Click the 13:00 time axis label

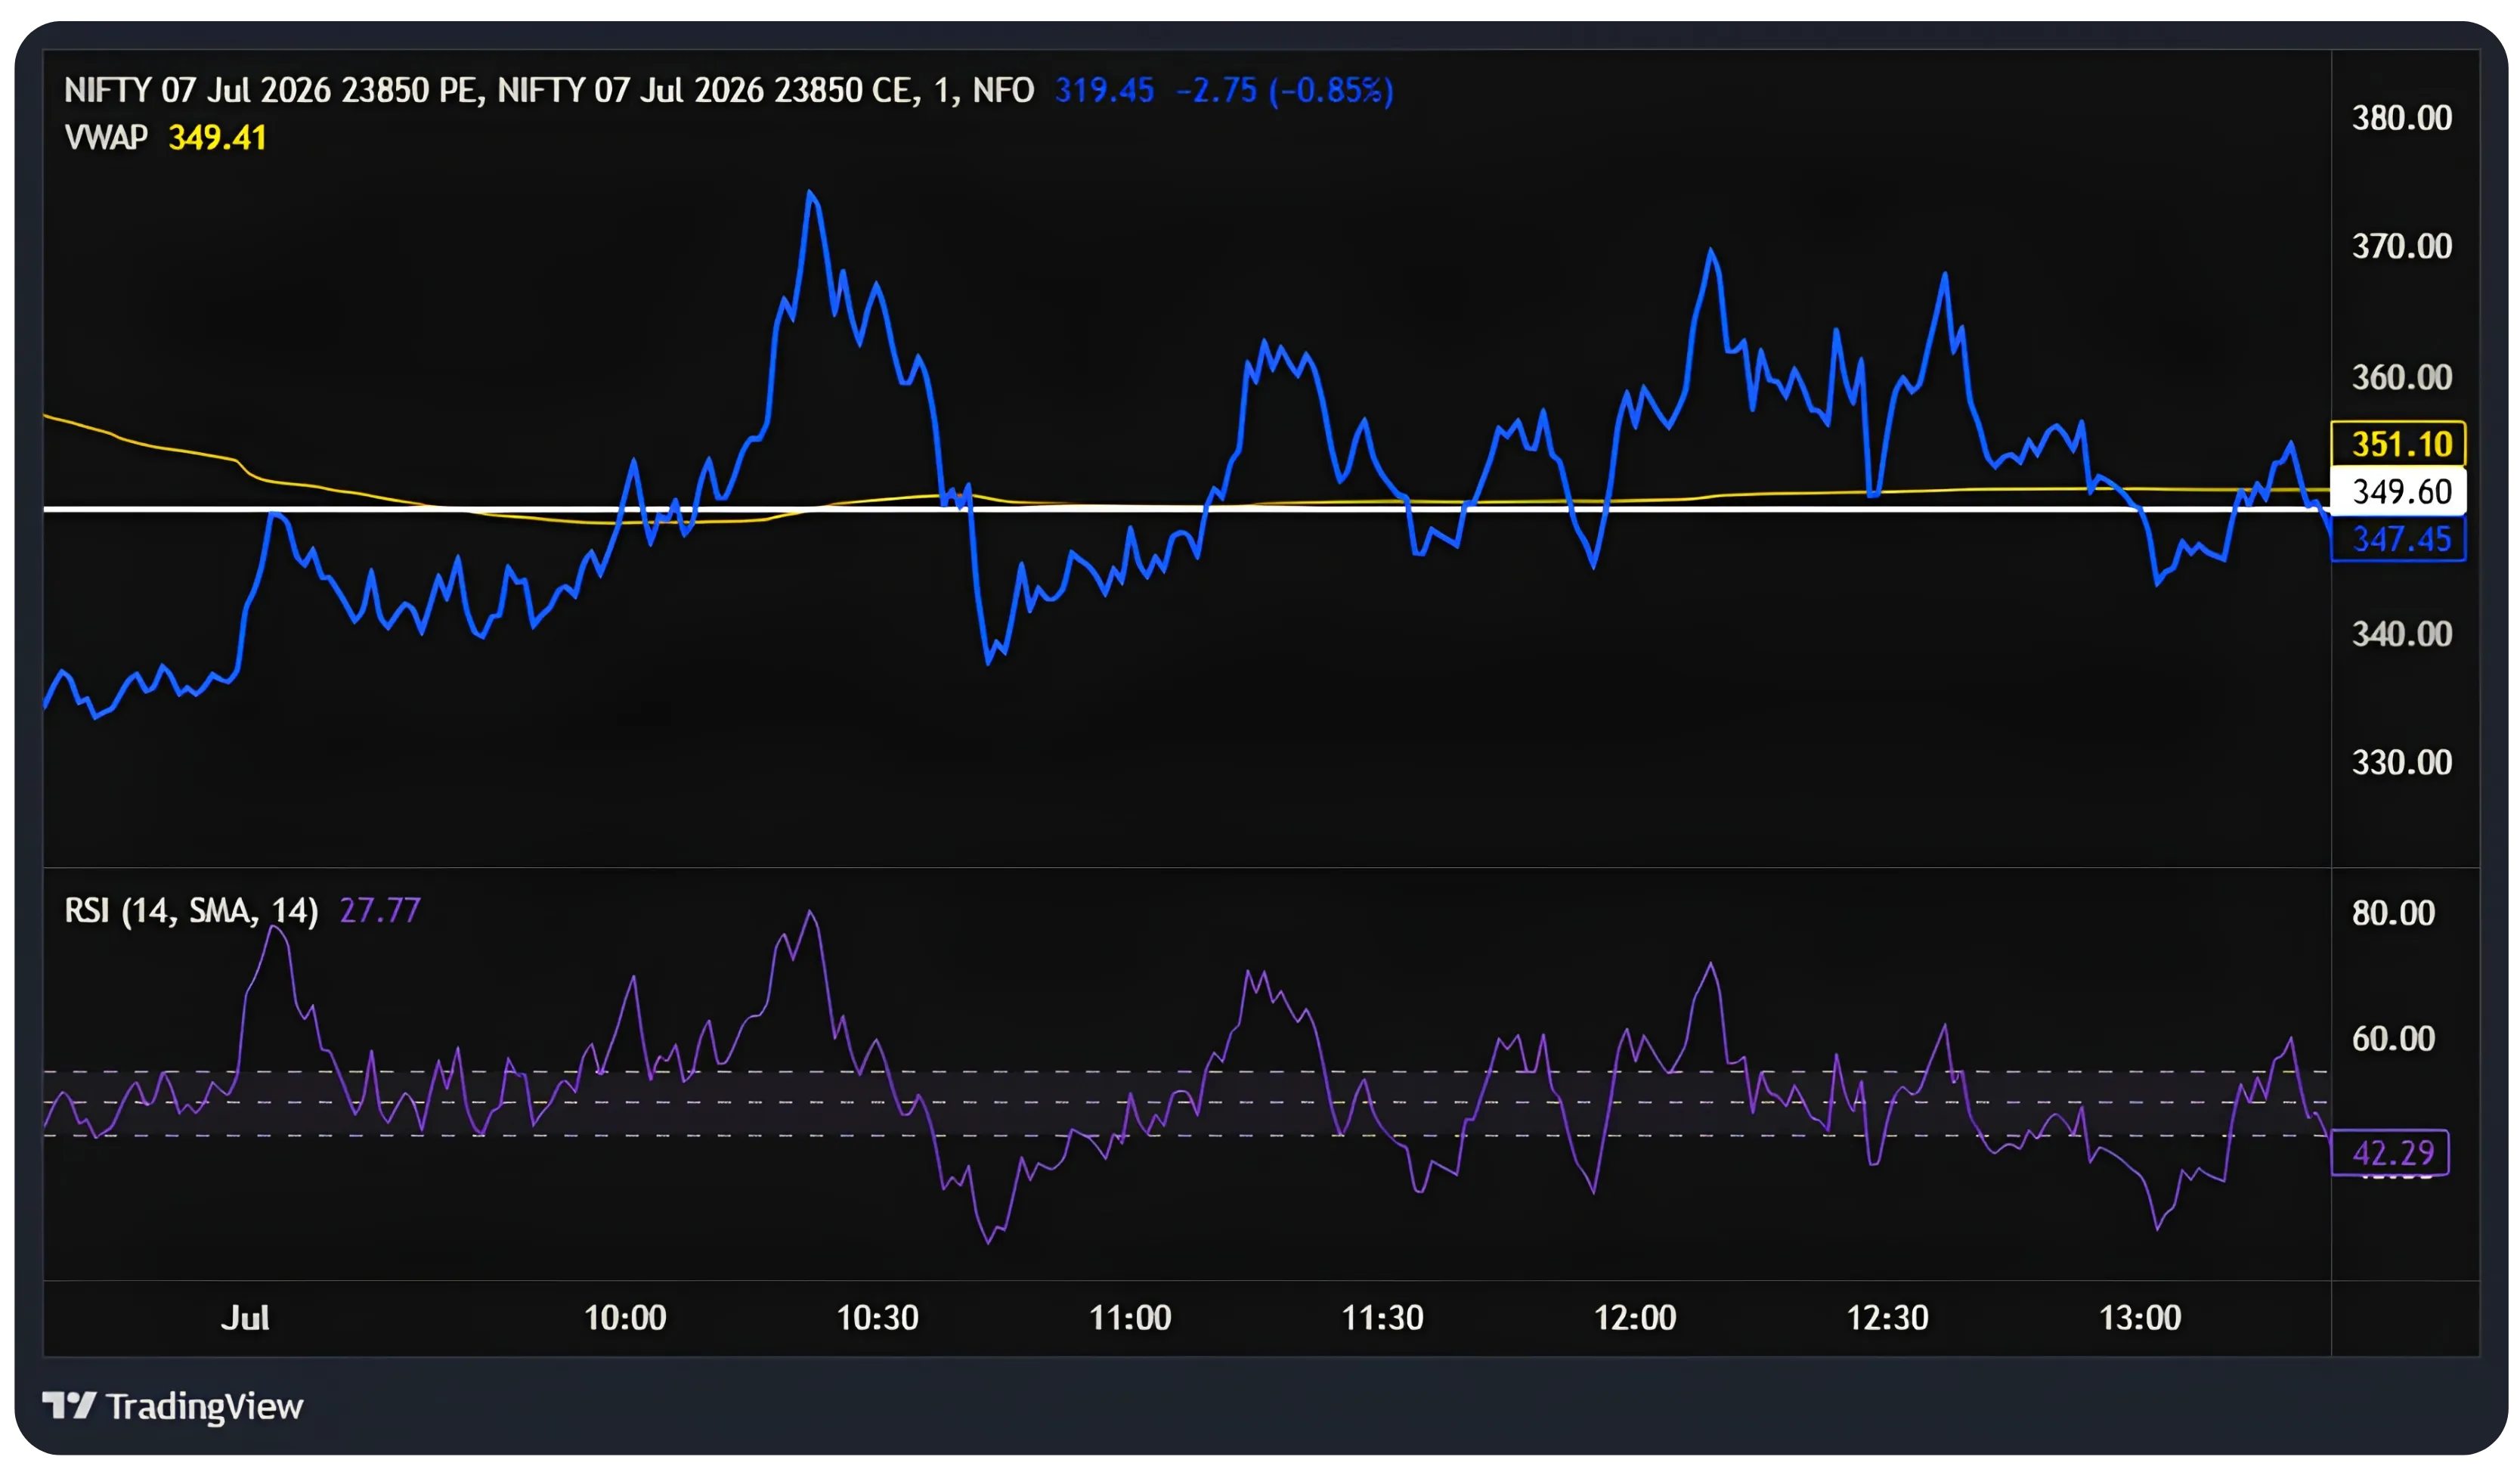2140,1318
